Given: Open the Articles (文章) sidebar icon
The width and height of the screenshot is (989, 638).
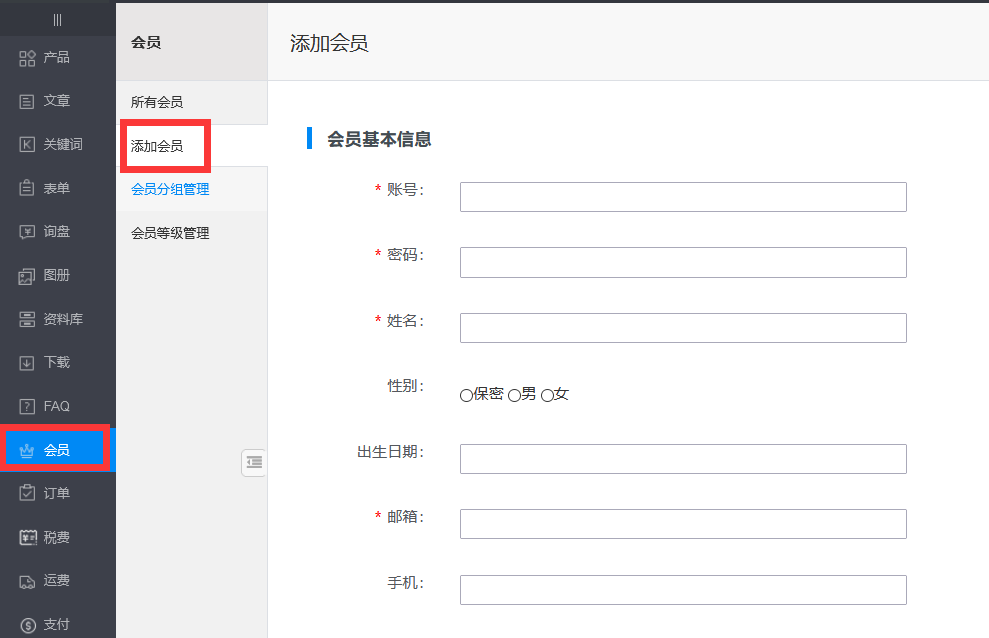Looking at the screenshot, I should point(28,101).
